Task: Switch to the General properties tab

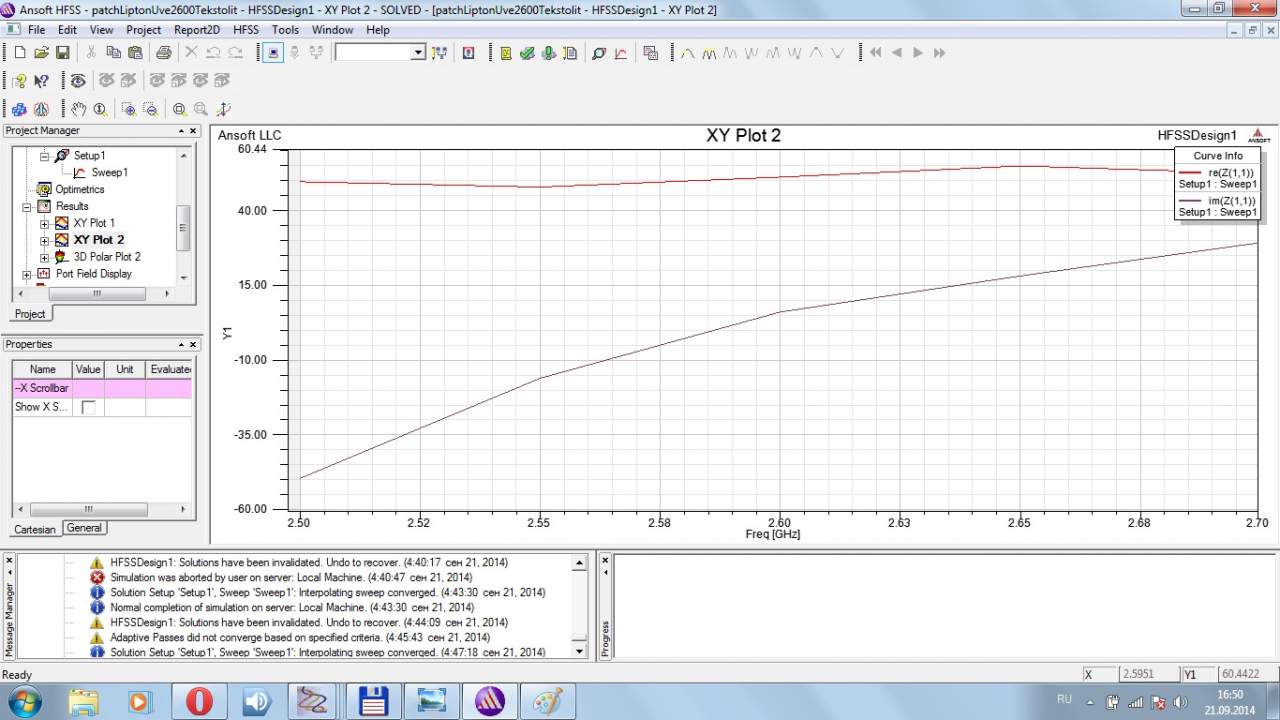Action: (x=84, y=528)
